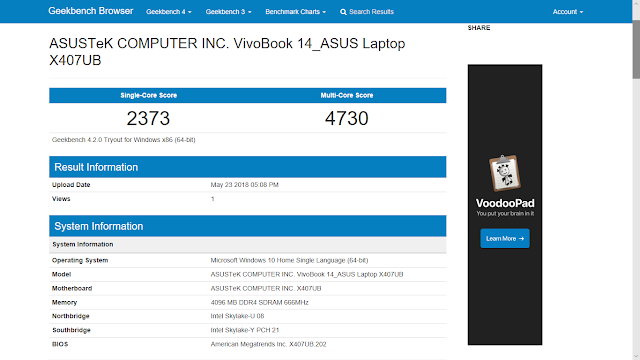The image size is (640, 360).
Task: Click the VoodooPad clipboard icon in ad
Action: click(x=505, y=173)
